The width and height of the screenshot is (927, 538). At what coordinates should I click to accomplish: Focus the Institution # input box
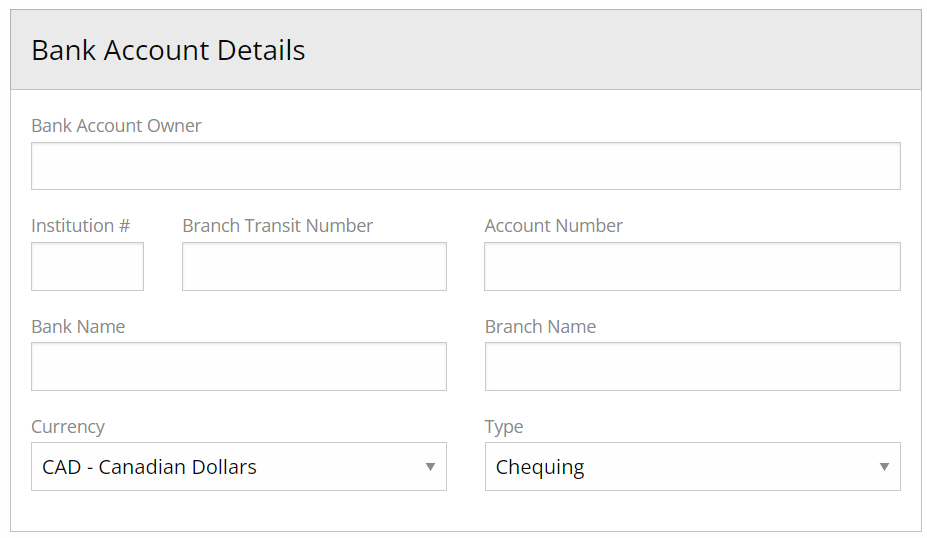(87, 266)
